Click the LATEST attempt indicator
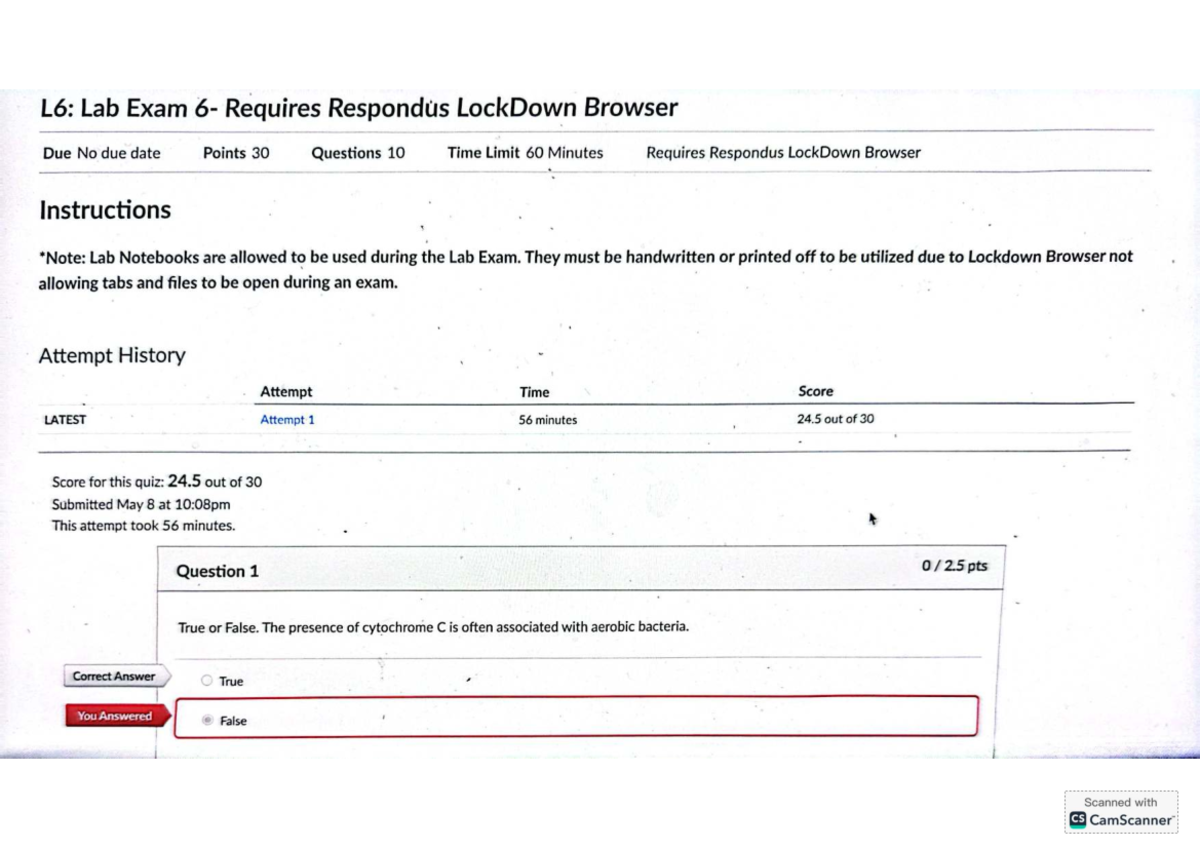Viewport: 1200px width, 848px height. coord(64,420)
